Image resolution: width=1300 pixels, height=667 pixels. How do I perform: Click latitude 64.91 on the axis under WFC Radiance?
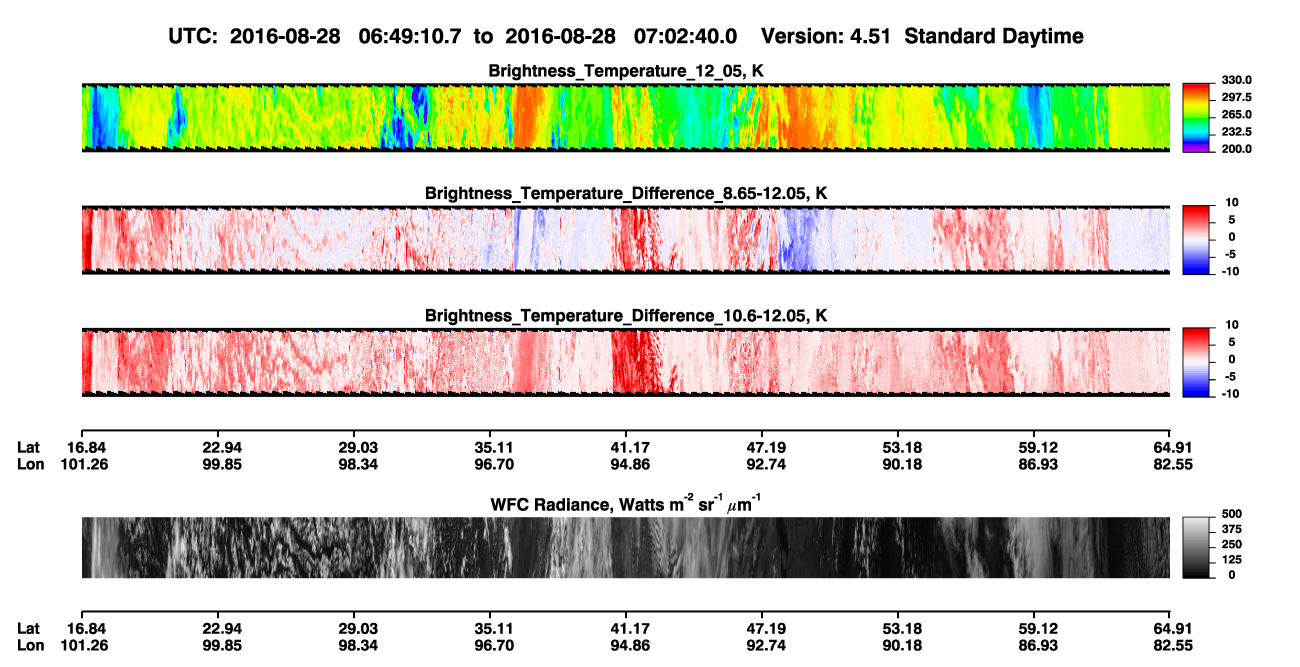tap(1171, 629)
